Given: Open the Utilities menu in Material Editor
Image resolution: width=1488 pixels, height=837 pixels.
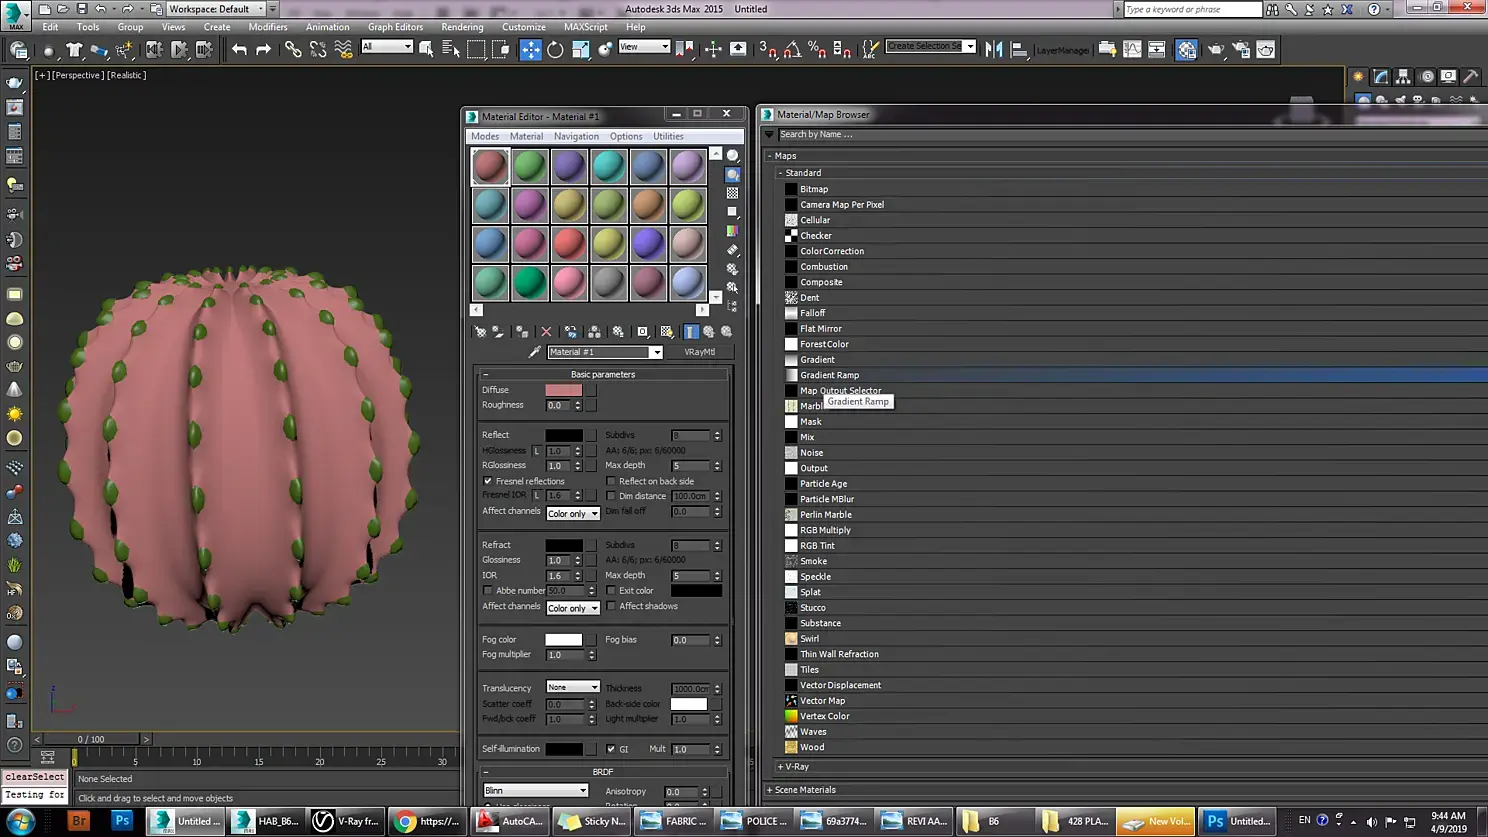Looking at the screenshot, I should click(x=668, y=136).
